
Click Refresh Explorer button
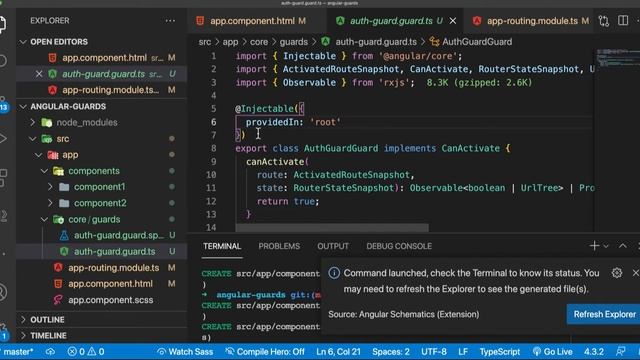pos(604,314)
